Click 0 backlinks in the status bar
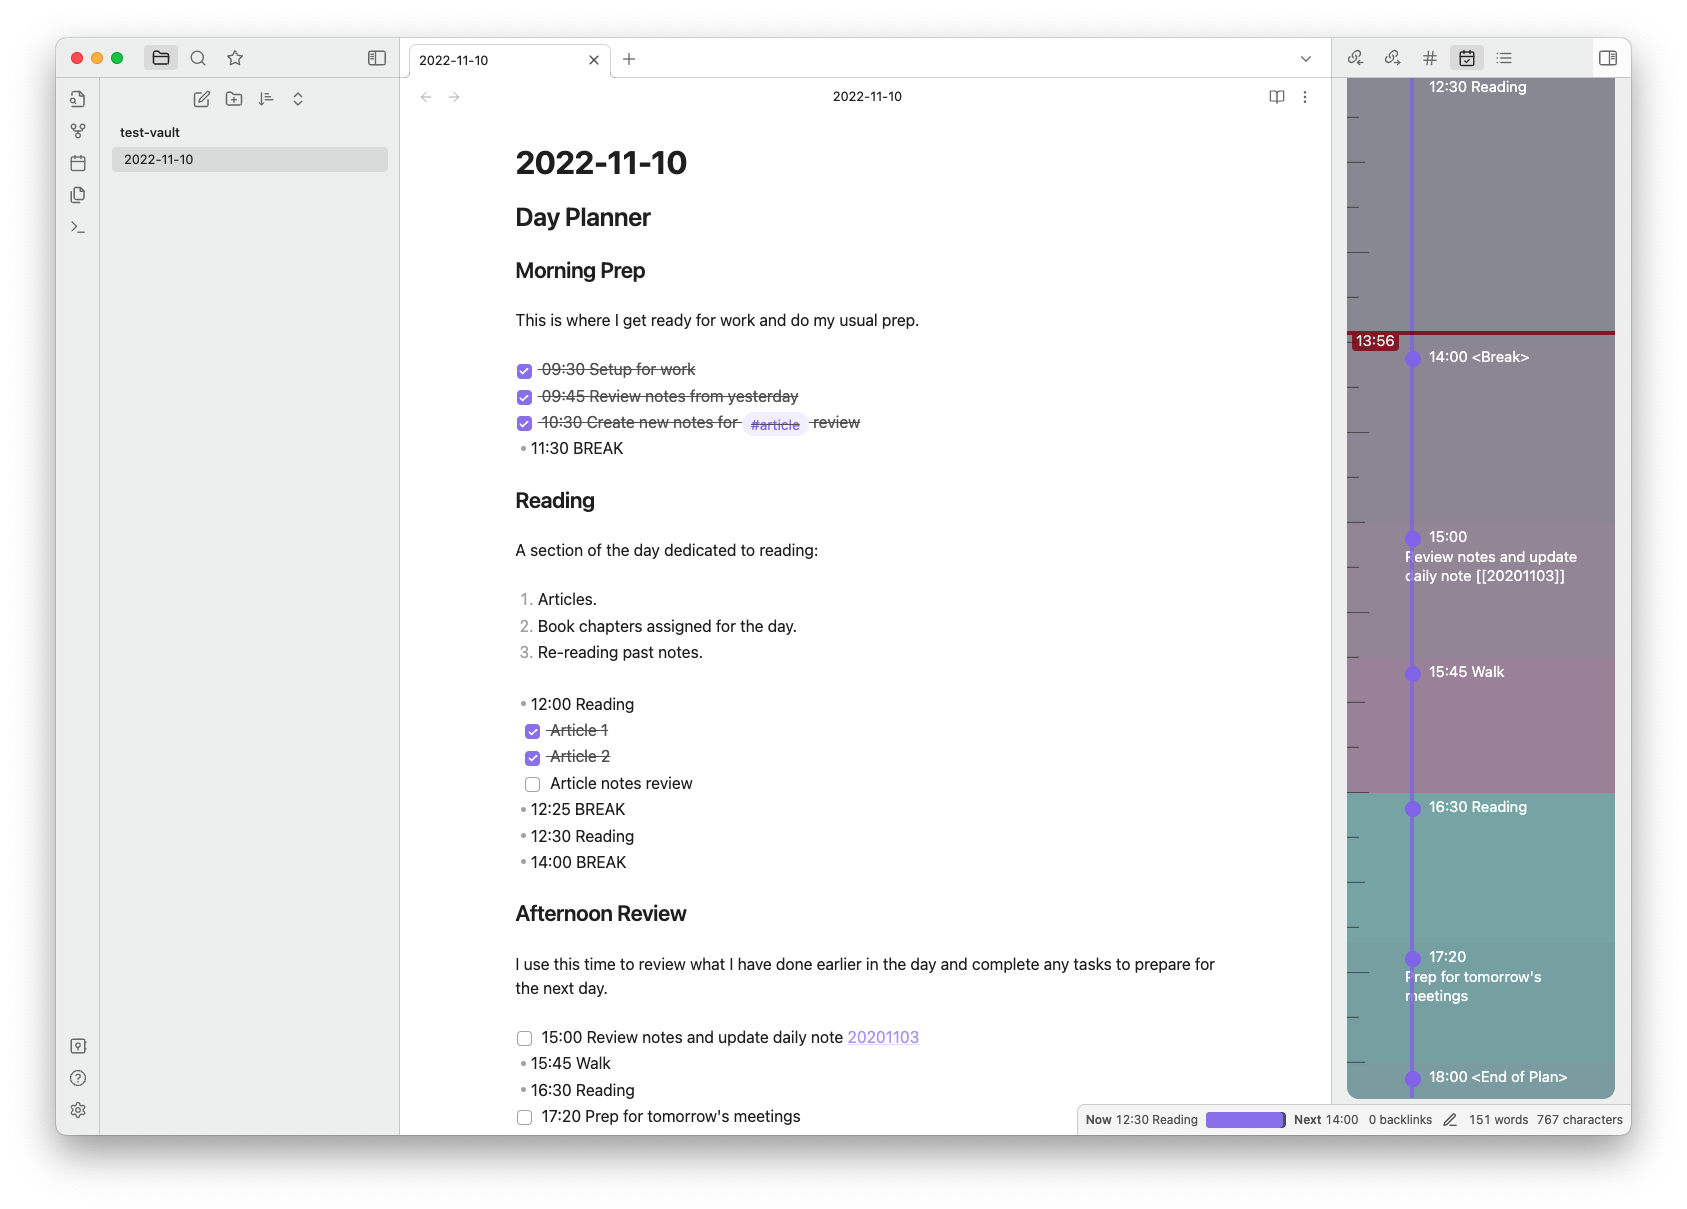The image size is (1687, 1209). click(1400, 1120)
